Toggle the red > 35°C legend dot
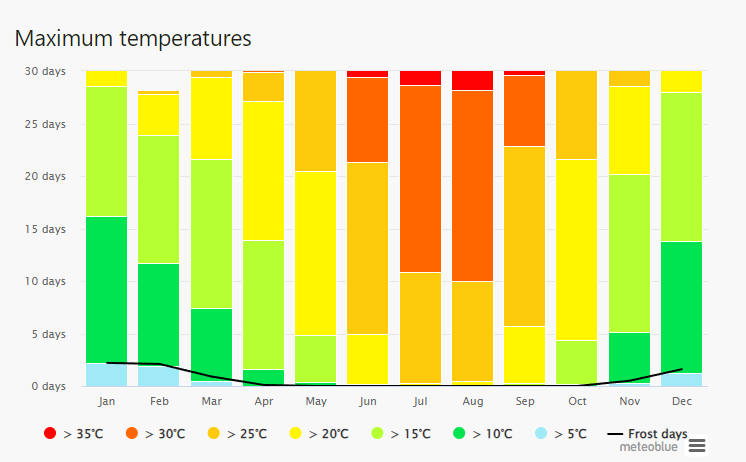 (x=50, y=433)
